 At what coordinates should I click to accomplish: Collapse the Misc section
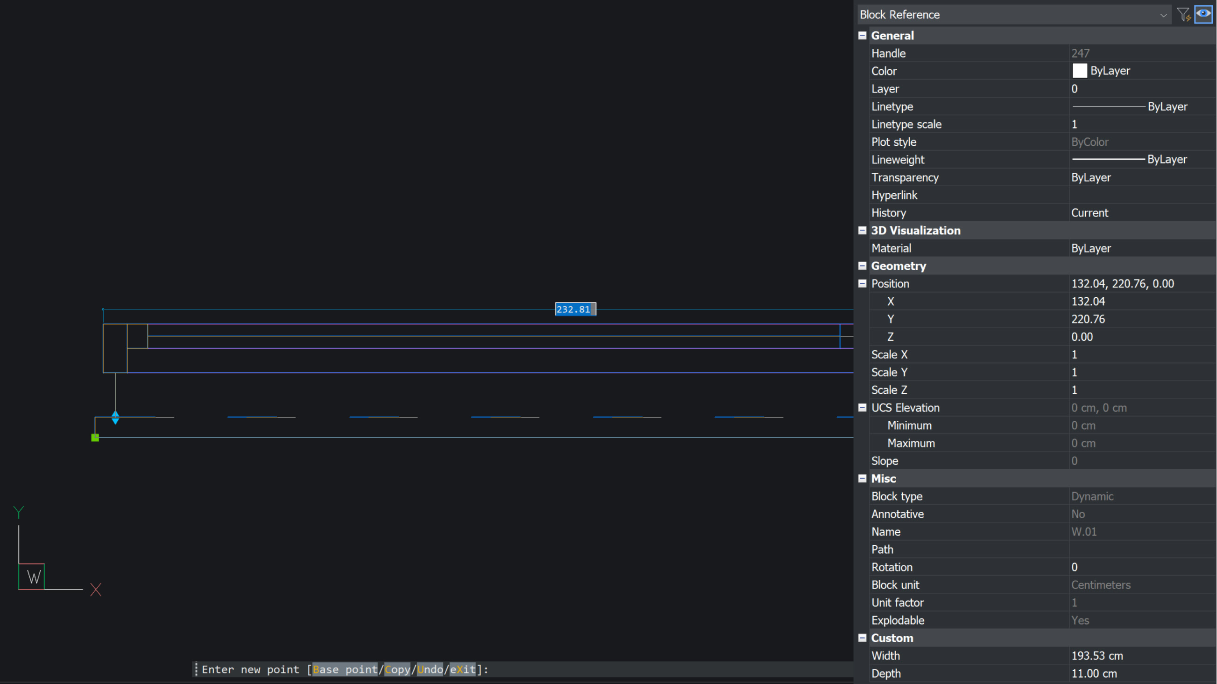tap(862, 479)
